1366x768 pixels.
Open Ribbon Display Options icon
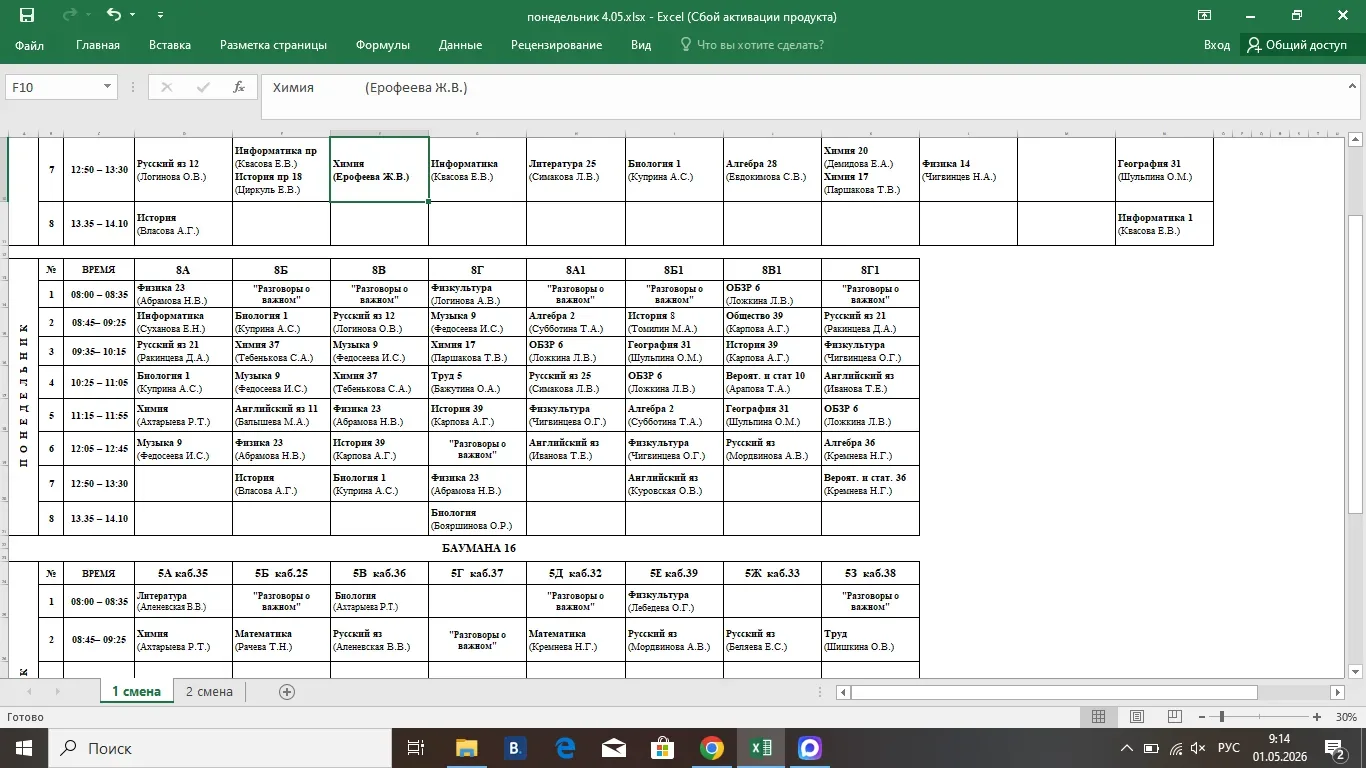pos(1205,15)
